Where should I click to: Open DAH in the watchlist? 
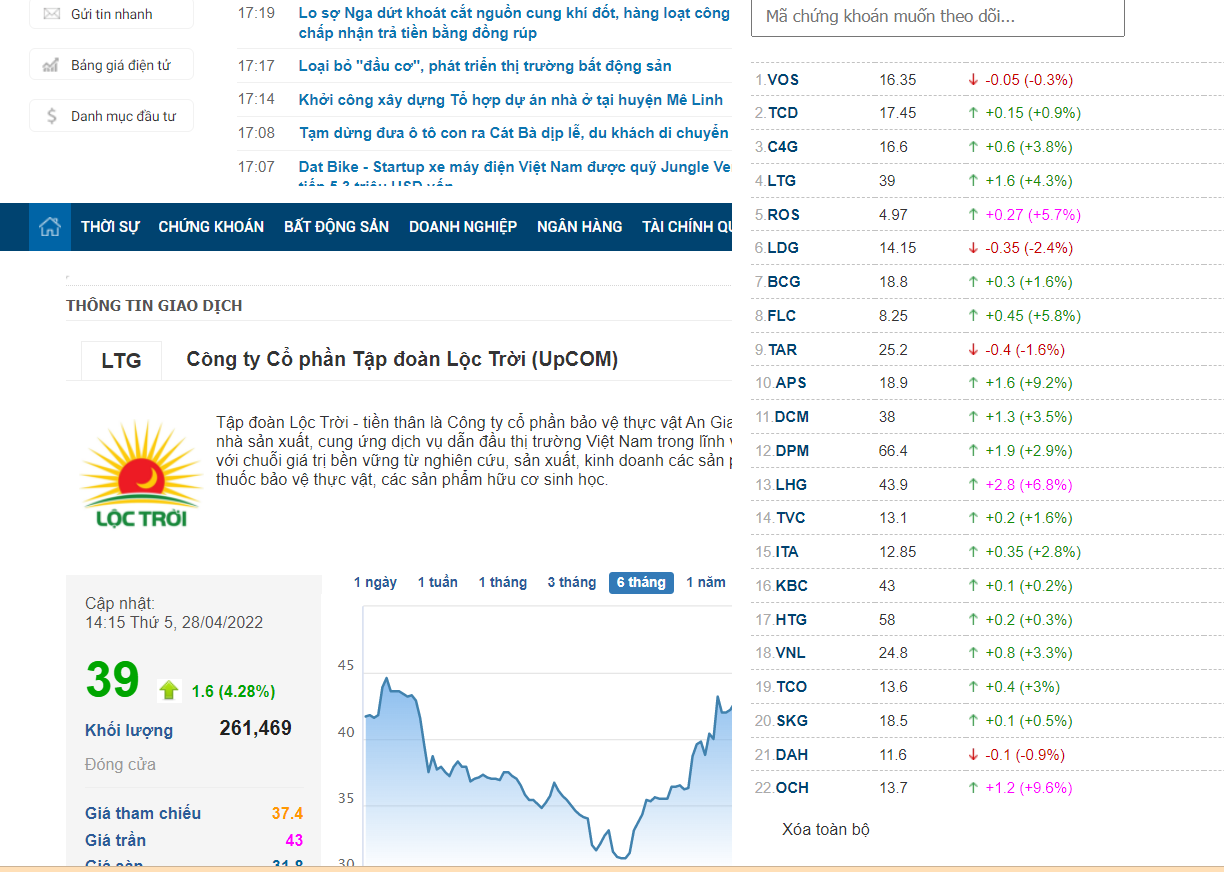point(792,755)
